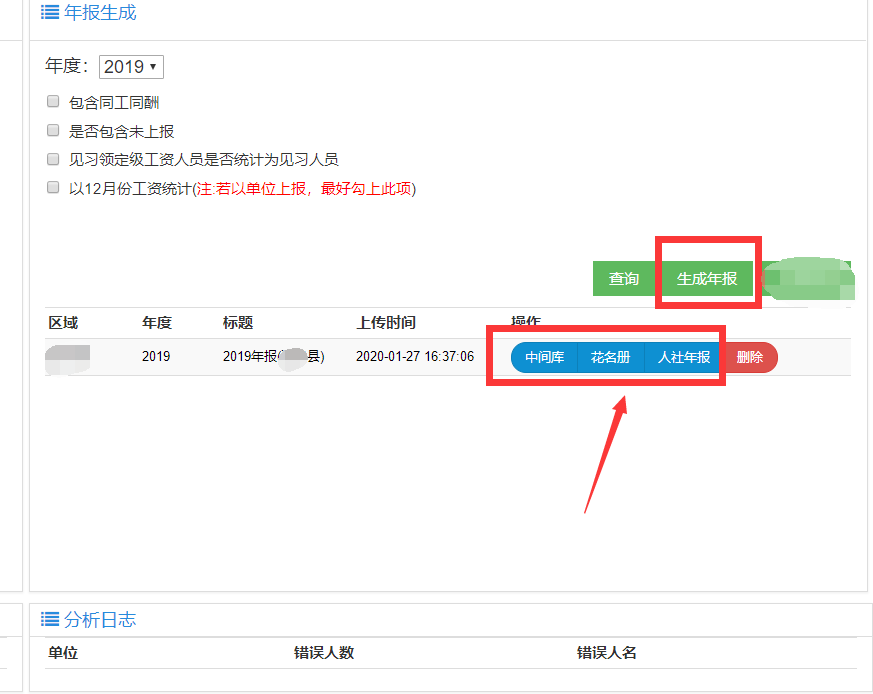Open 中间库 for the 2019 report
873x694 pixels.
(x=544, y=357)
